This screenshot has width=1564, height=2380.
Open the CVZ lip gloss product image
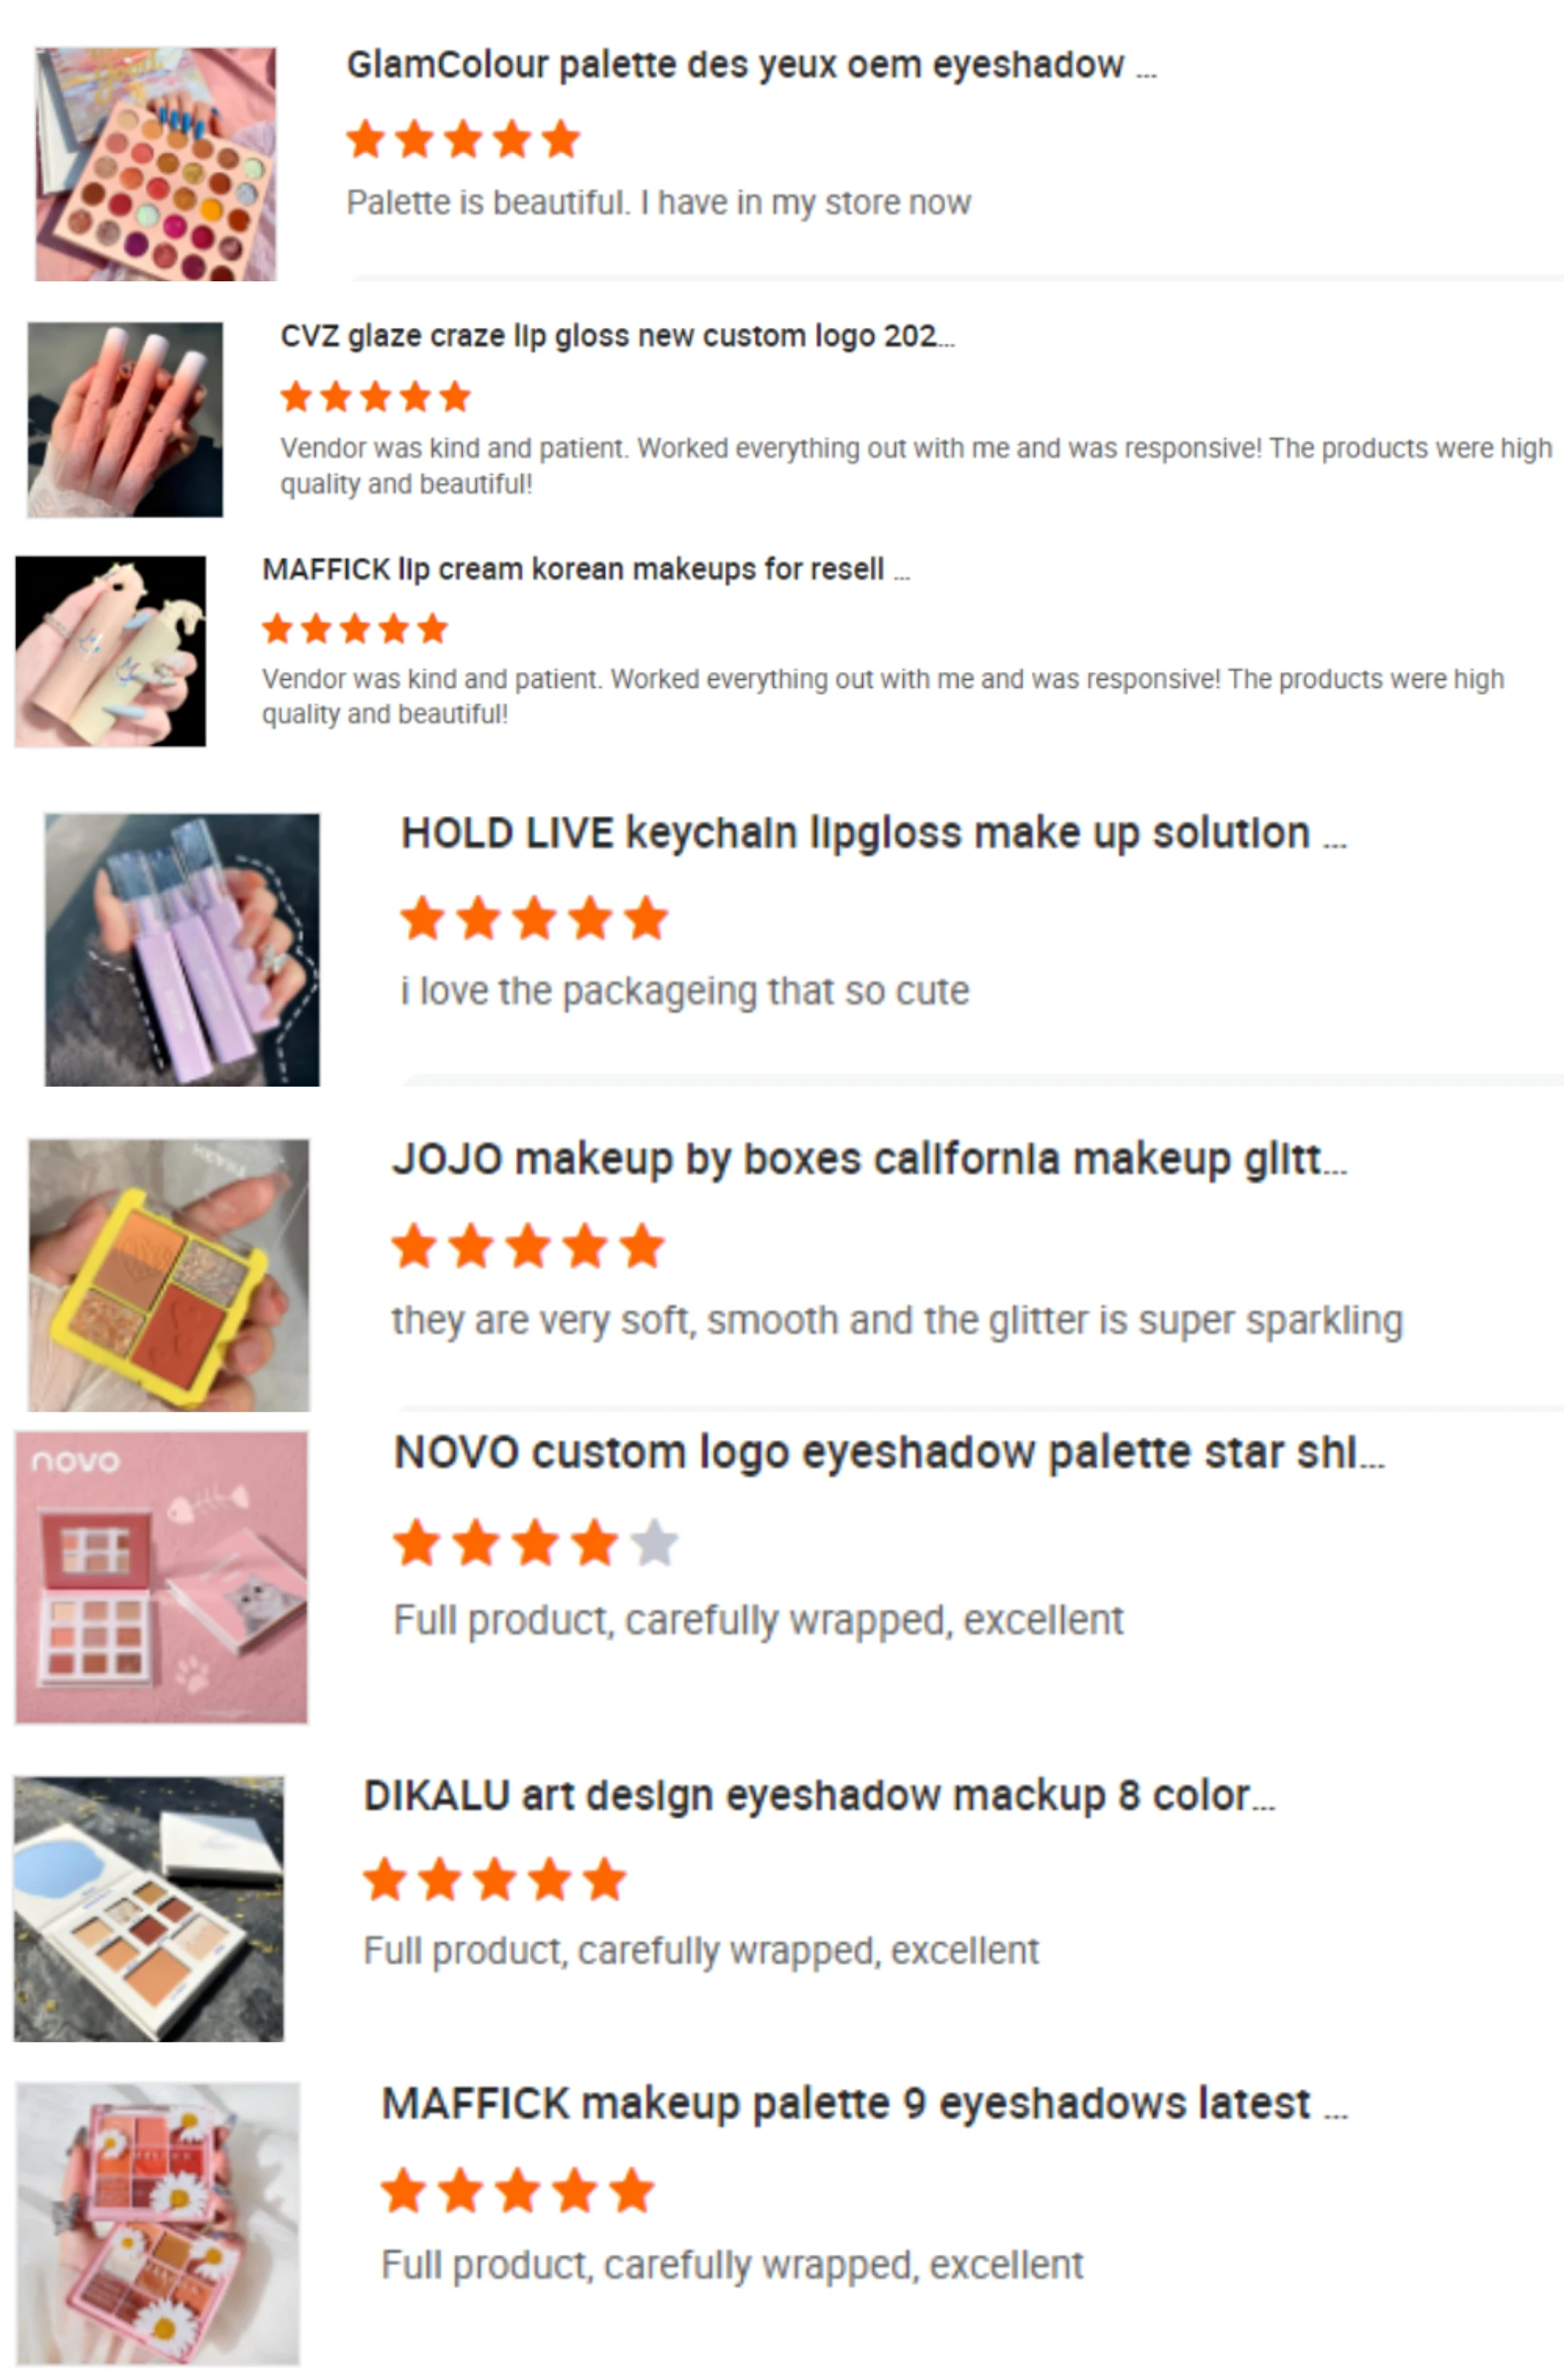pyautogui.click(x=125, y=419)
